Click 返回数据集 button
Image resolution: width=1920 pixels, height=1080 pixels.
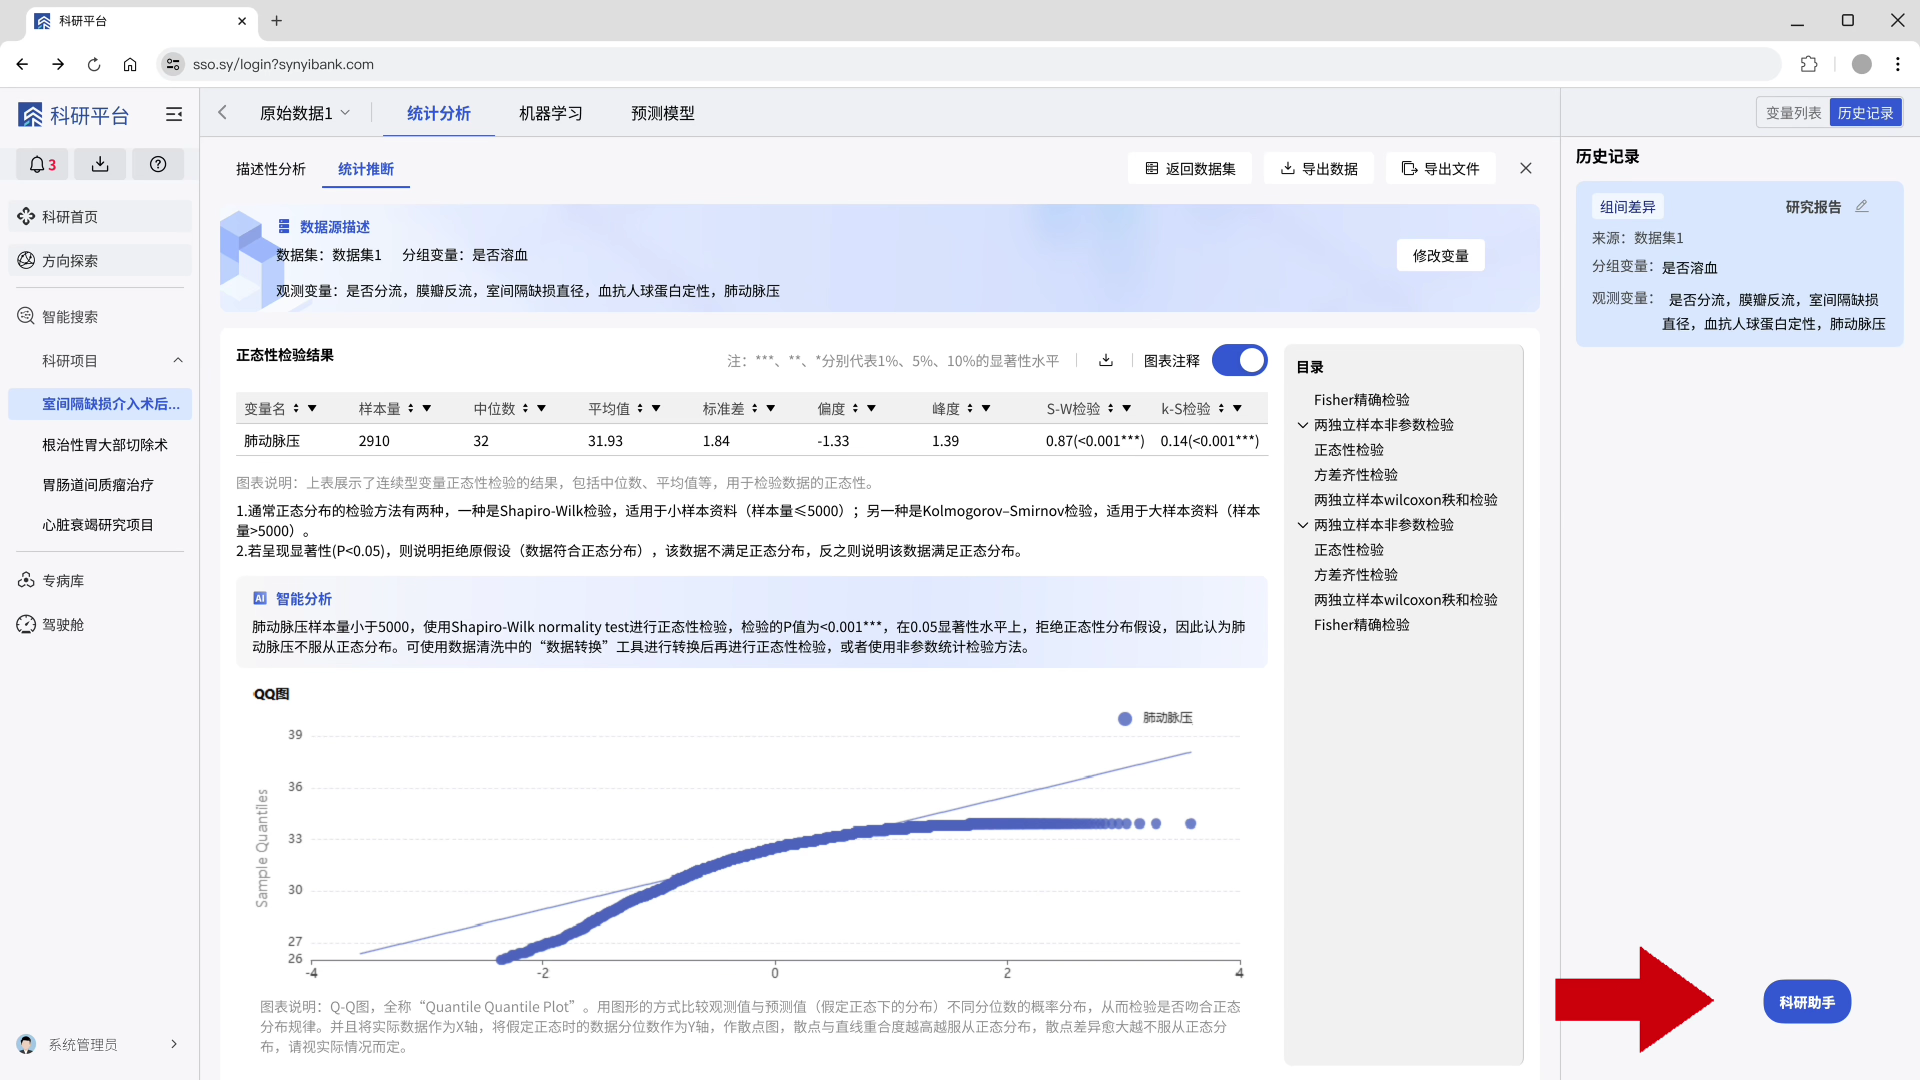pyautogui.click(x=1190, y=169)
